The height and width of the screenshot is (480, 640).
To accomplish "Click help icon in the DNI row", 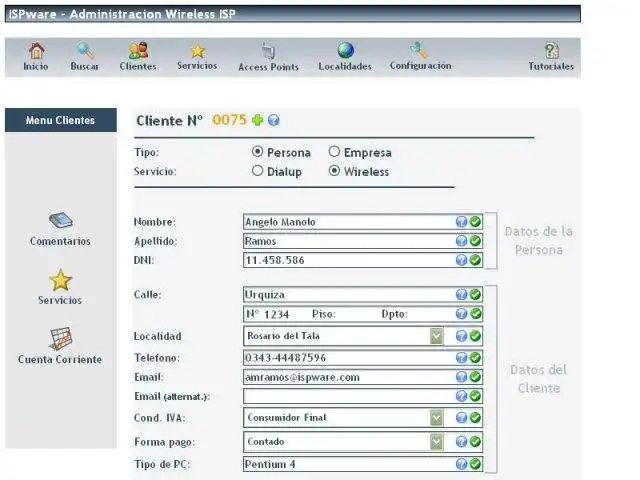I will click(x=461, y=260).
